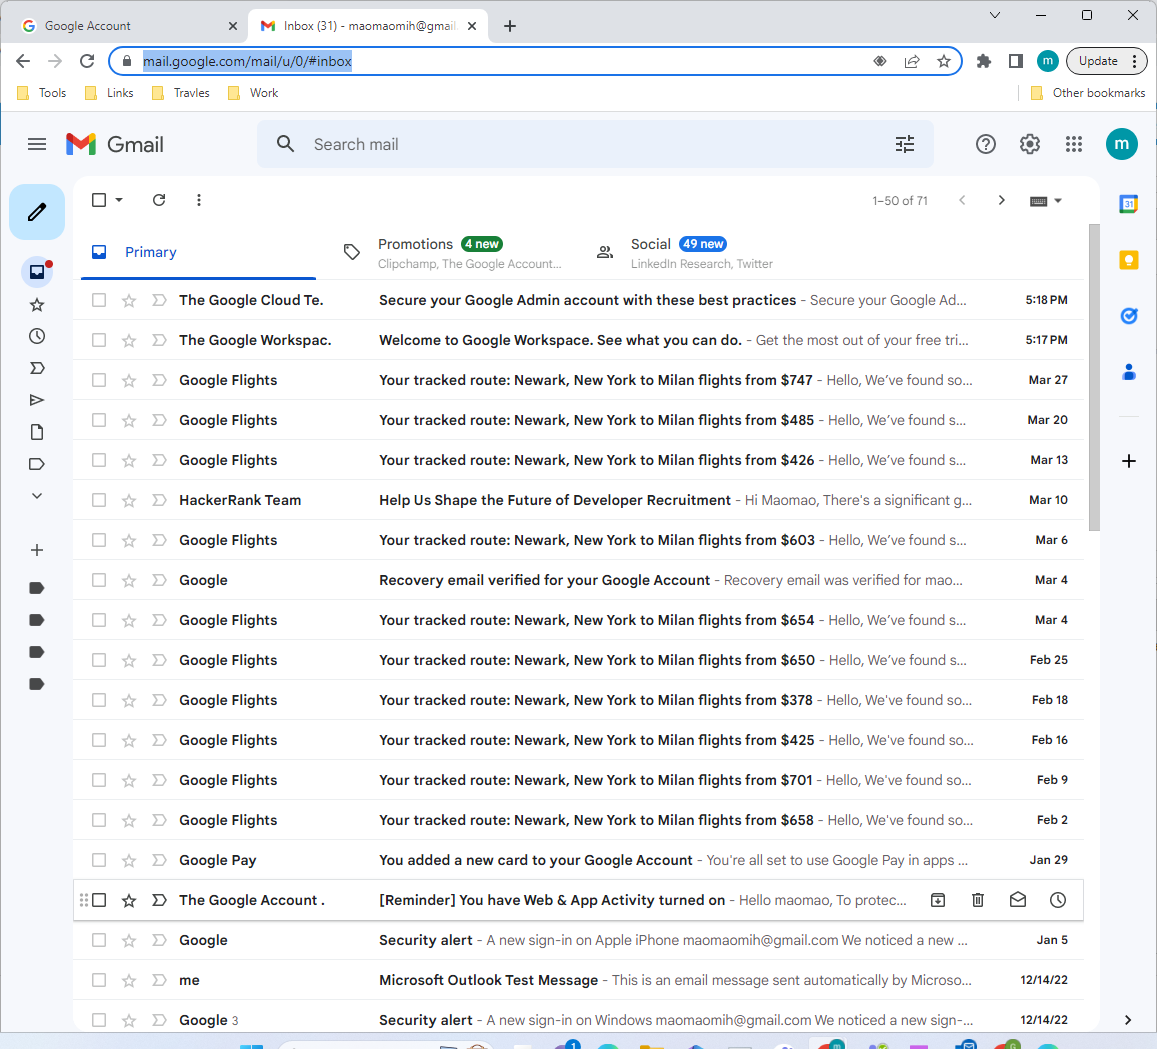Star the Google Flights $747 email
Viewport: 1157px width, 1049px height.
click(129, 380)
